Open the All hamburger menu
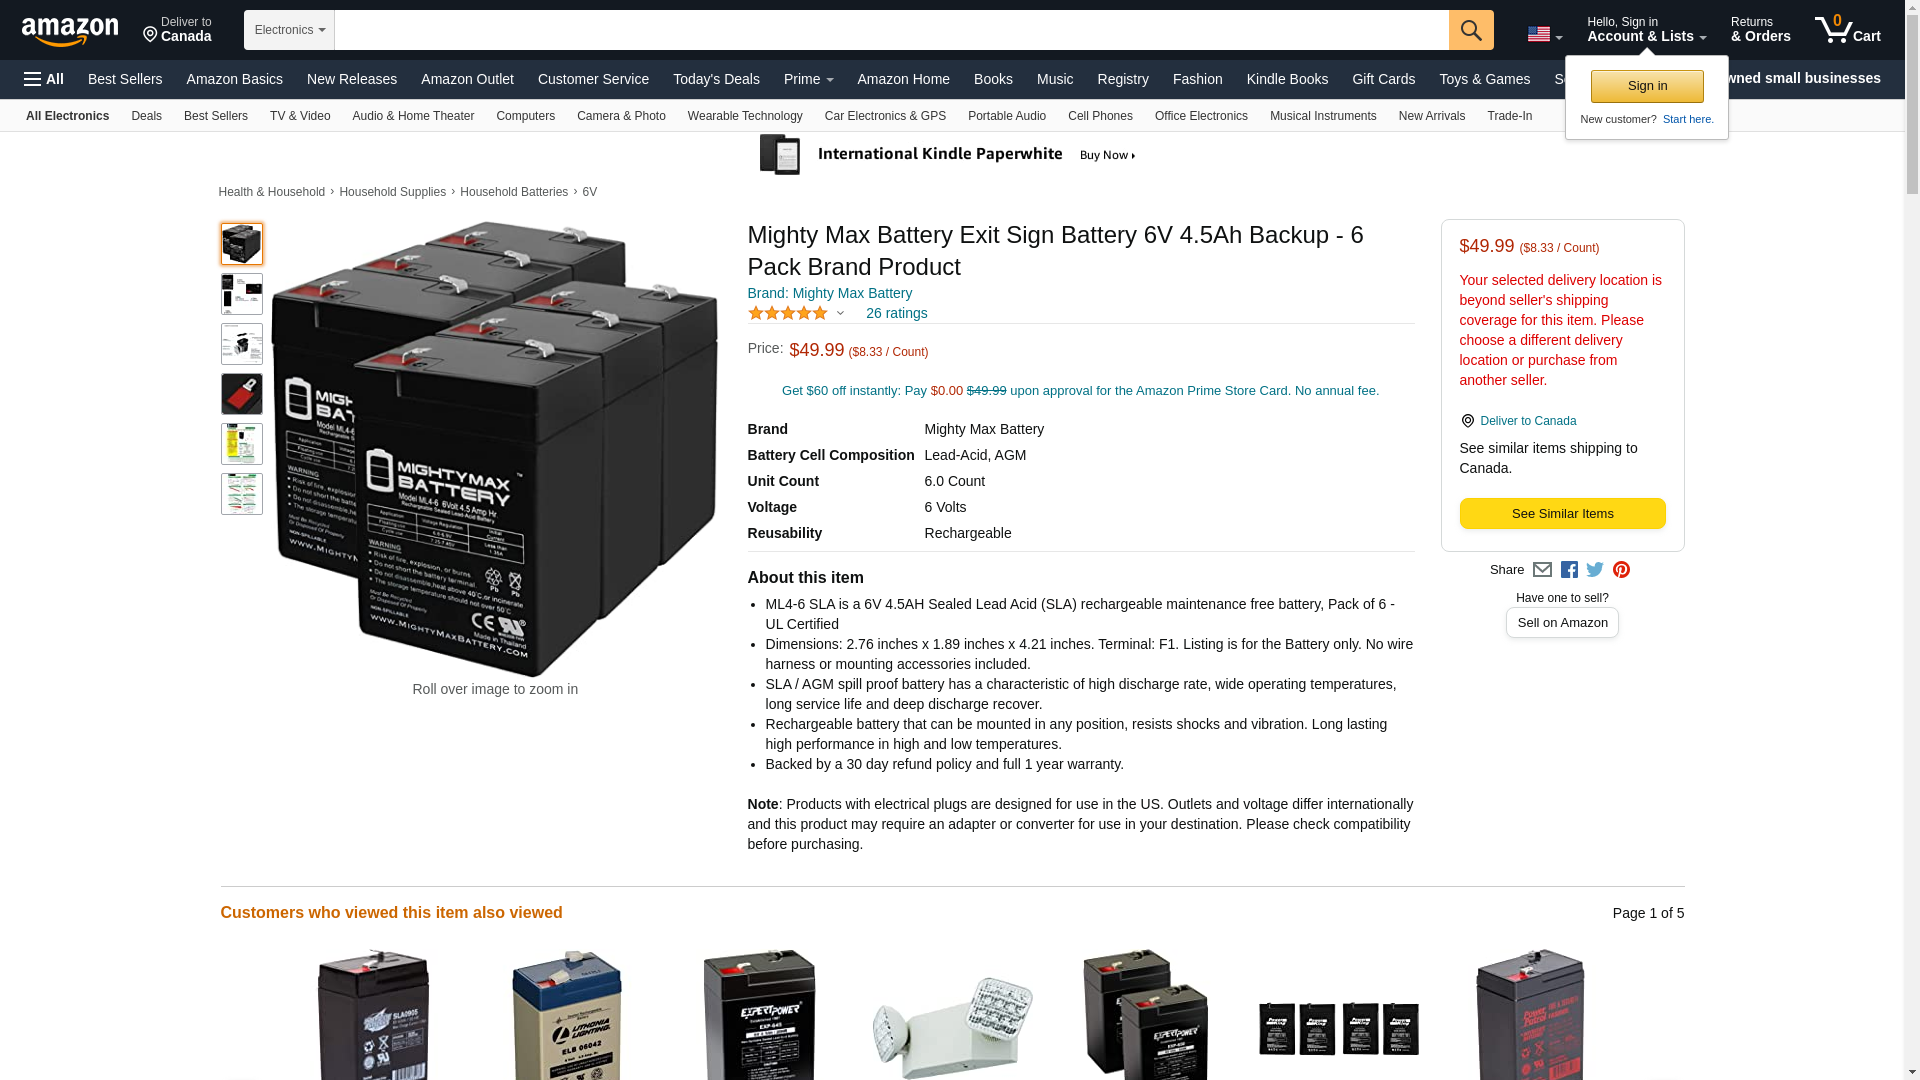The image size is (1920, 1080). pyautogui.click(x=44, y=79)
